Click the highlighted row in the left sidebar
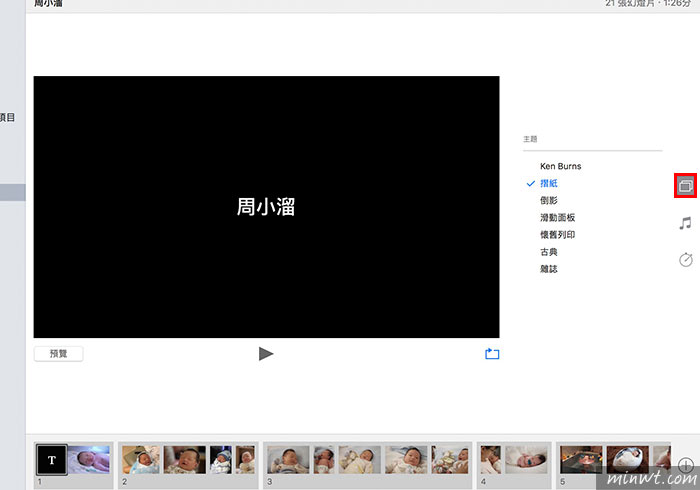The image size is (700, 490). 12,192
